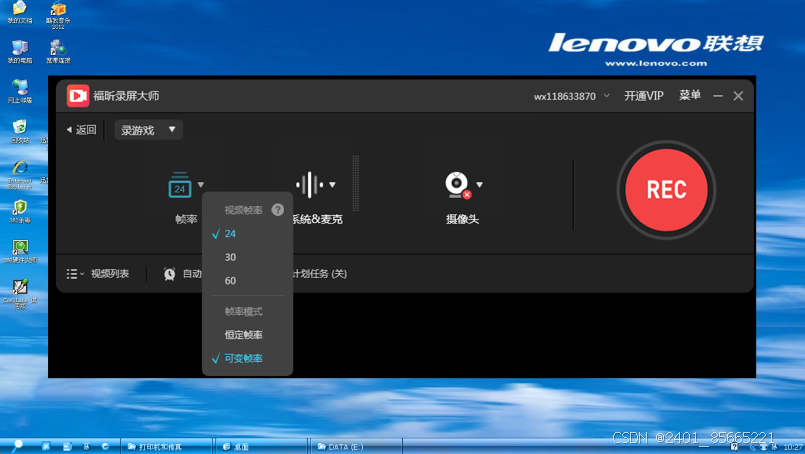Click the question mark help icon beside 视频帧率
805x454 pixels.
(278, 210)
